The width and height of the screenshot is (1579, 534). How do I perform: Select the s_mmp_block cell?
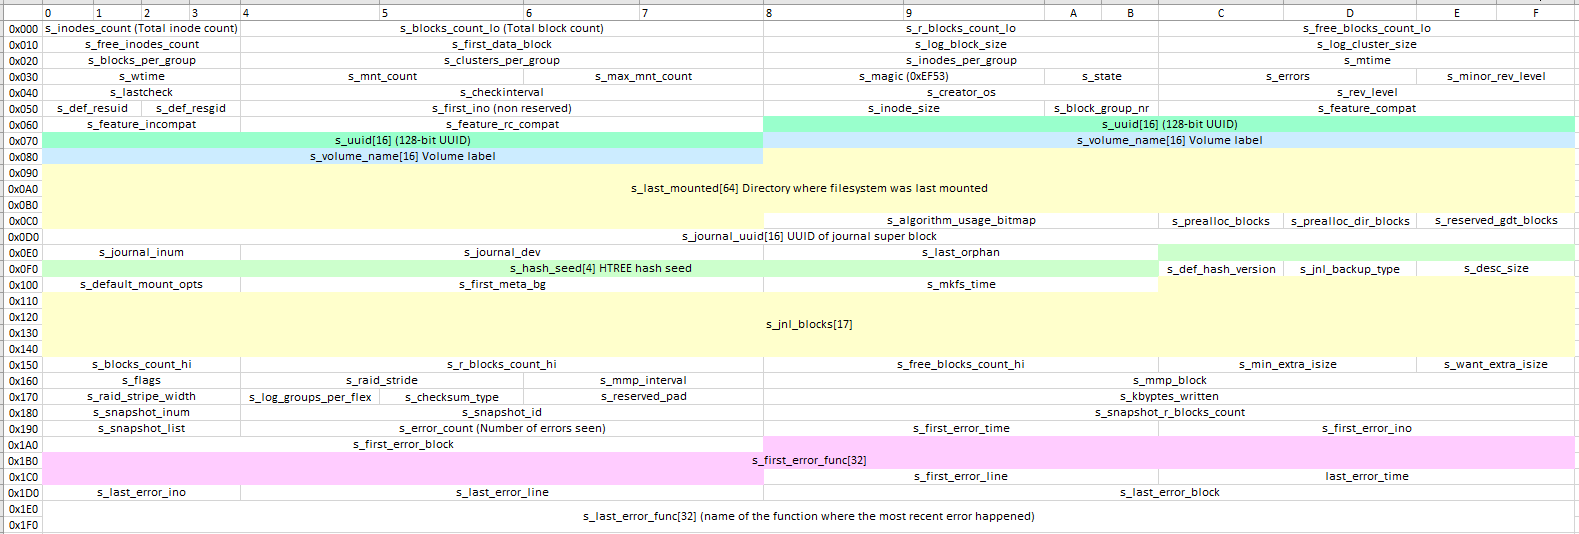coord(1169,380)
